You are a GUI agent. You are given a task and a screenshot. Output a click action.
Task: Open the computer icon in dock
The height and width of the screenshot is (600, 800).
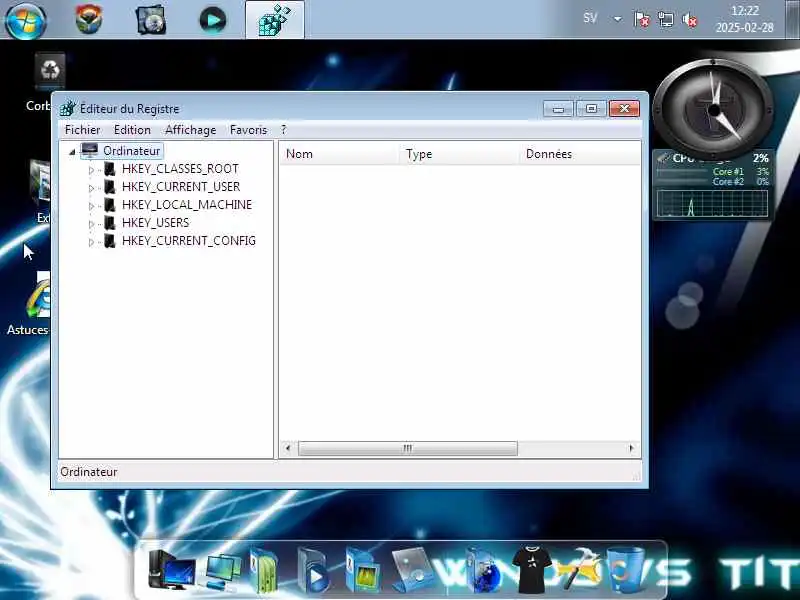[x=172, y=569]
